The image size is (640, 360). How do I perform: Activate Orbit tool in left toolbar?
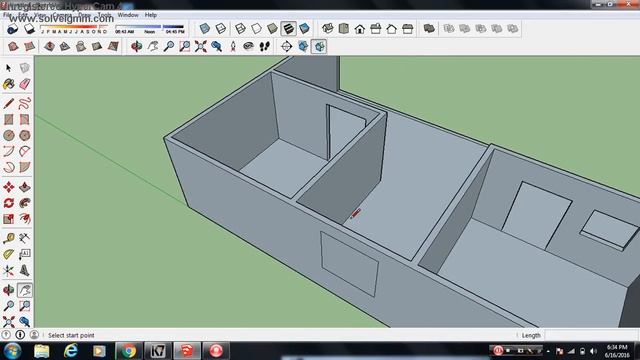pyautogui.click(x=9, y=290)
